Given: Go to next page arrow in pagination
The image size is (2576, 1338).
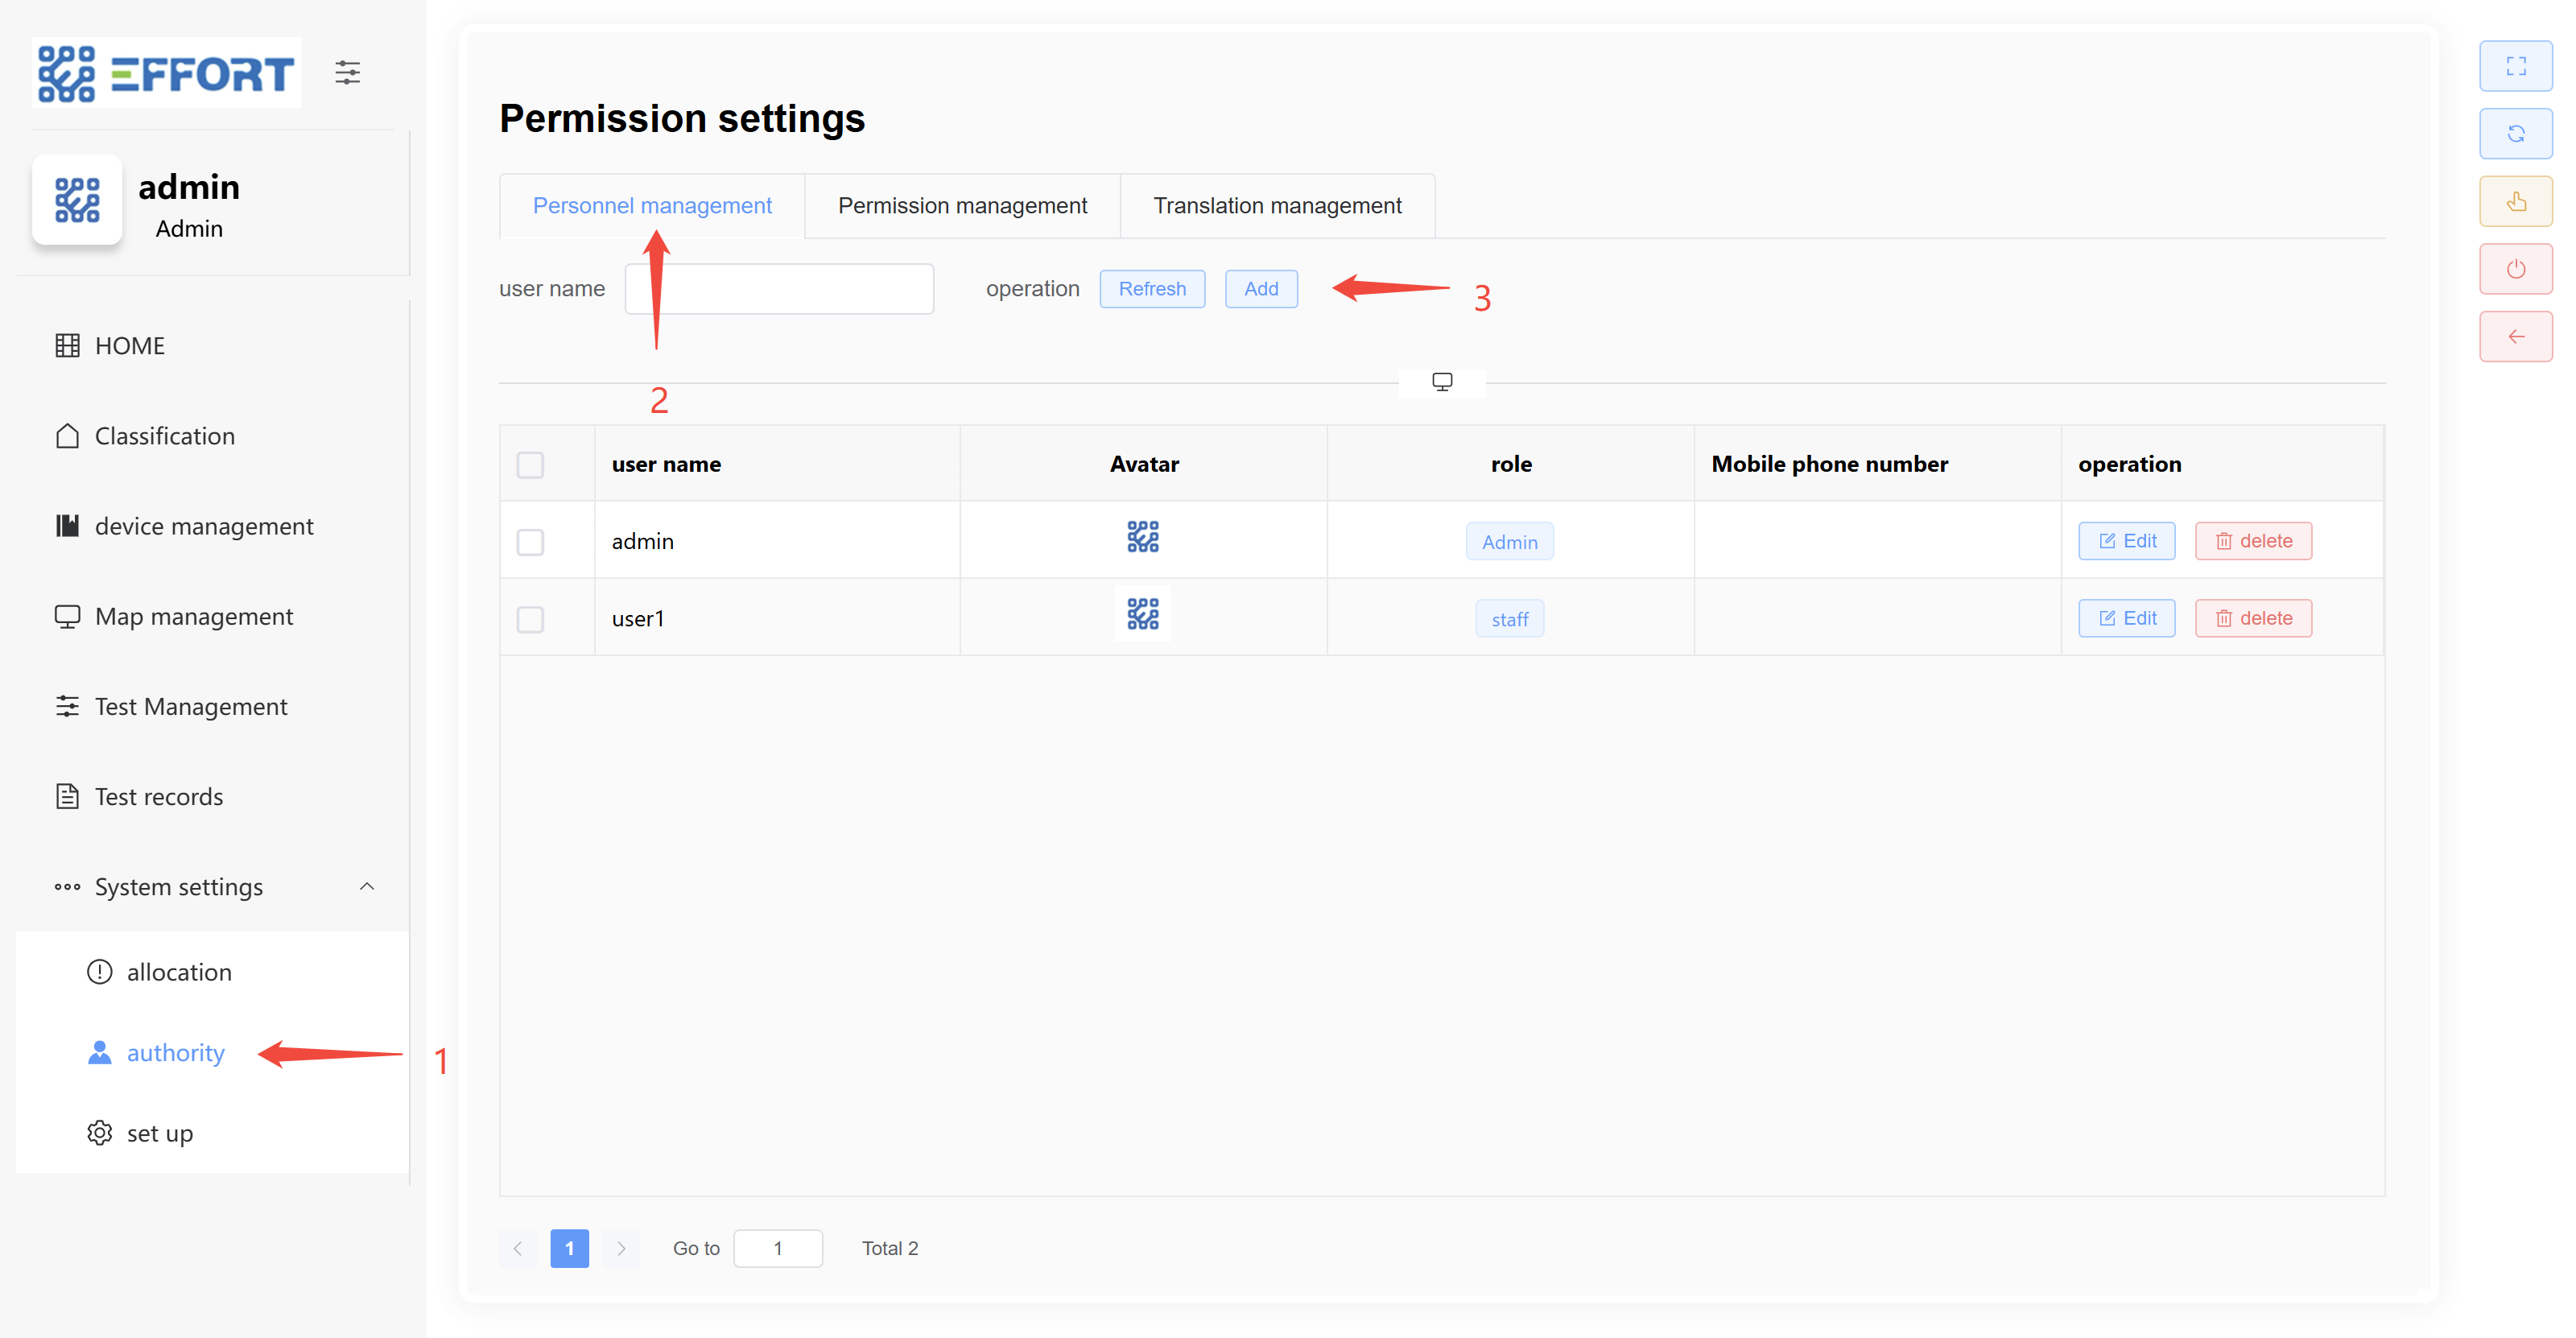Looking at the screenshot, I should 621,1248.
